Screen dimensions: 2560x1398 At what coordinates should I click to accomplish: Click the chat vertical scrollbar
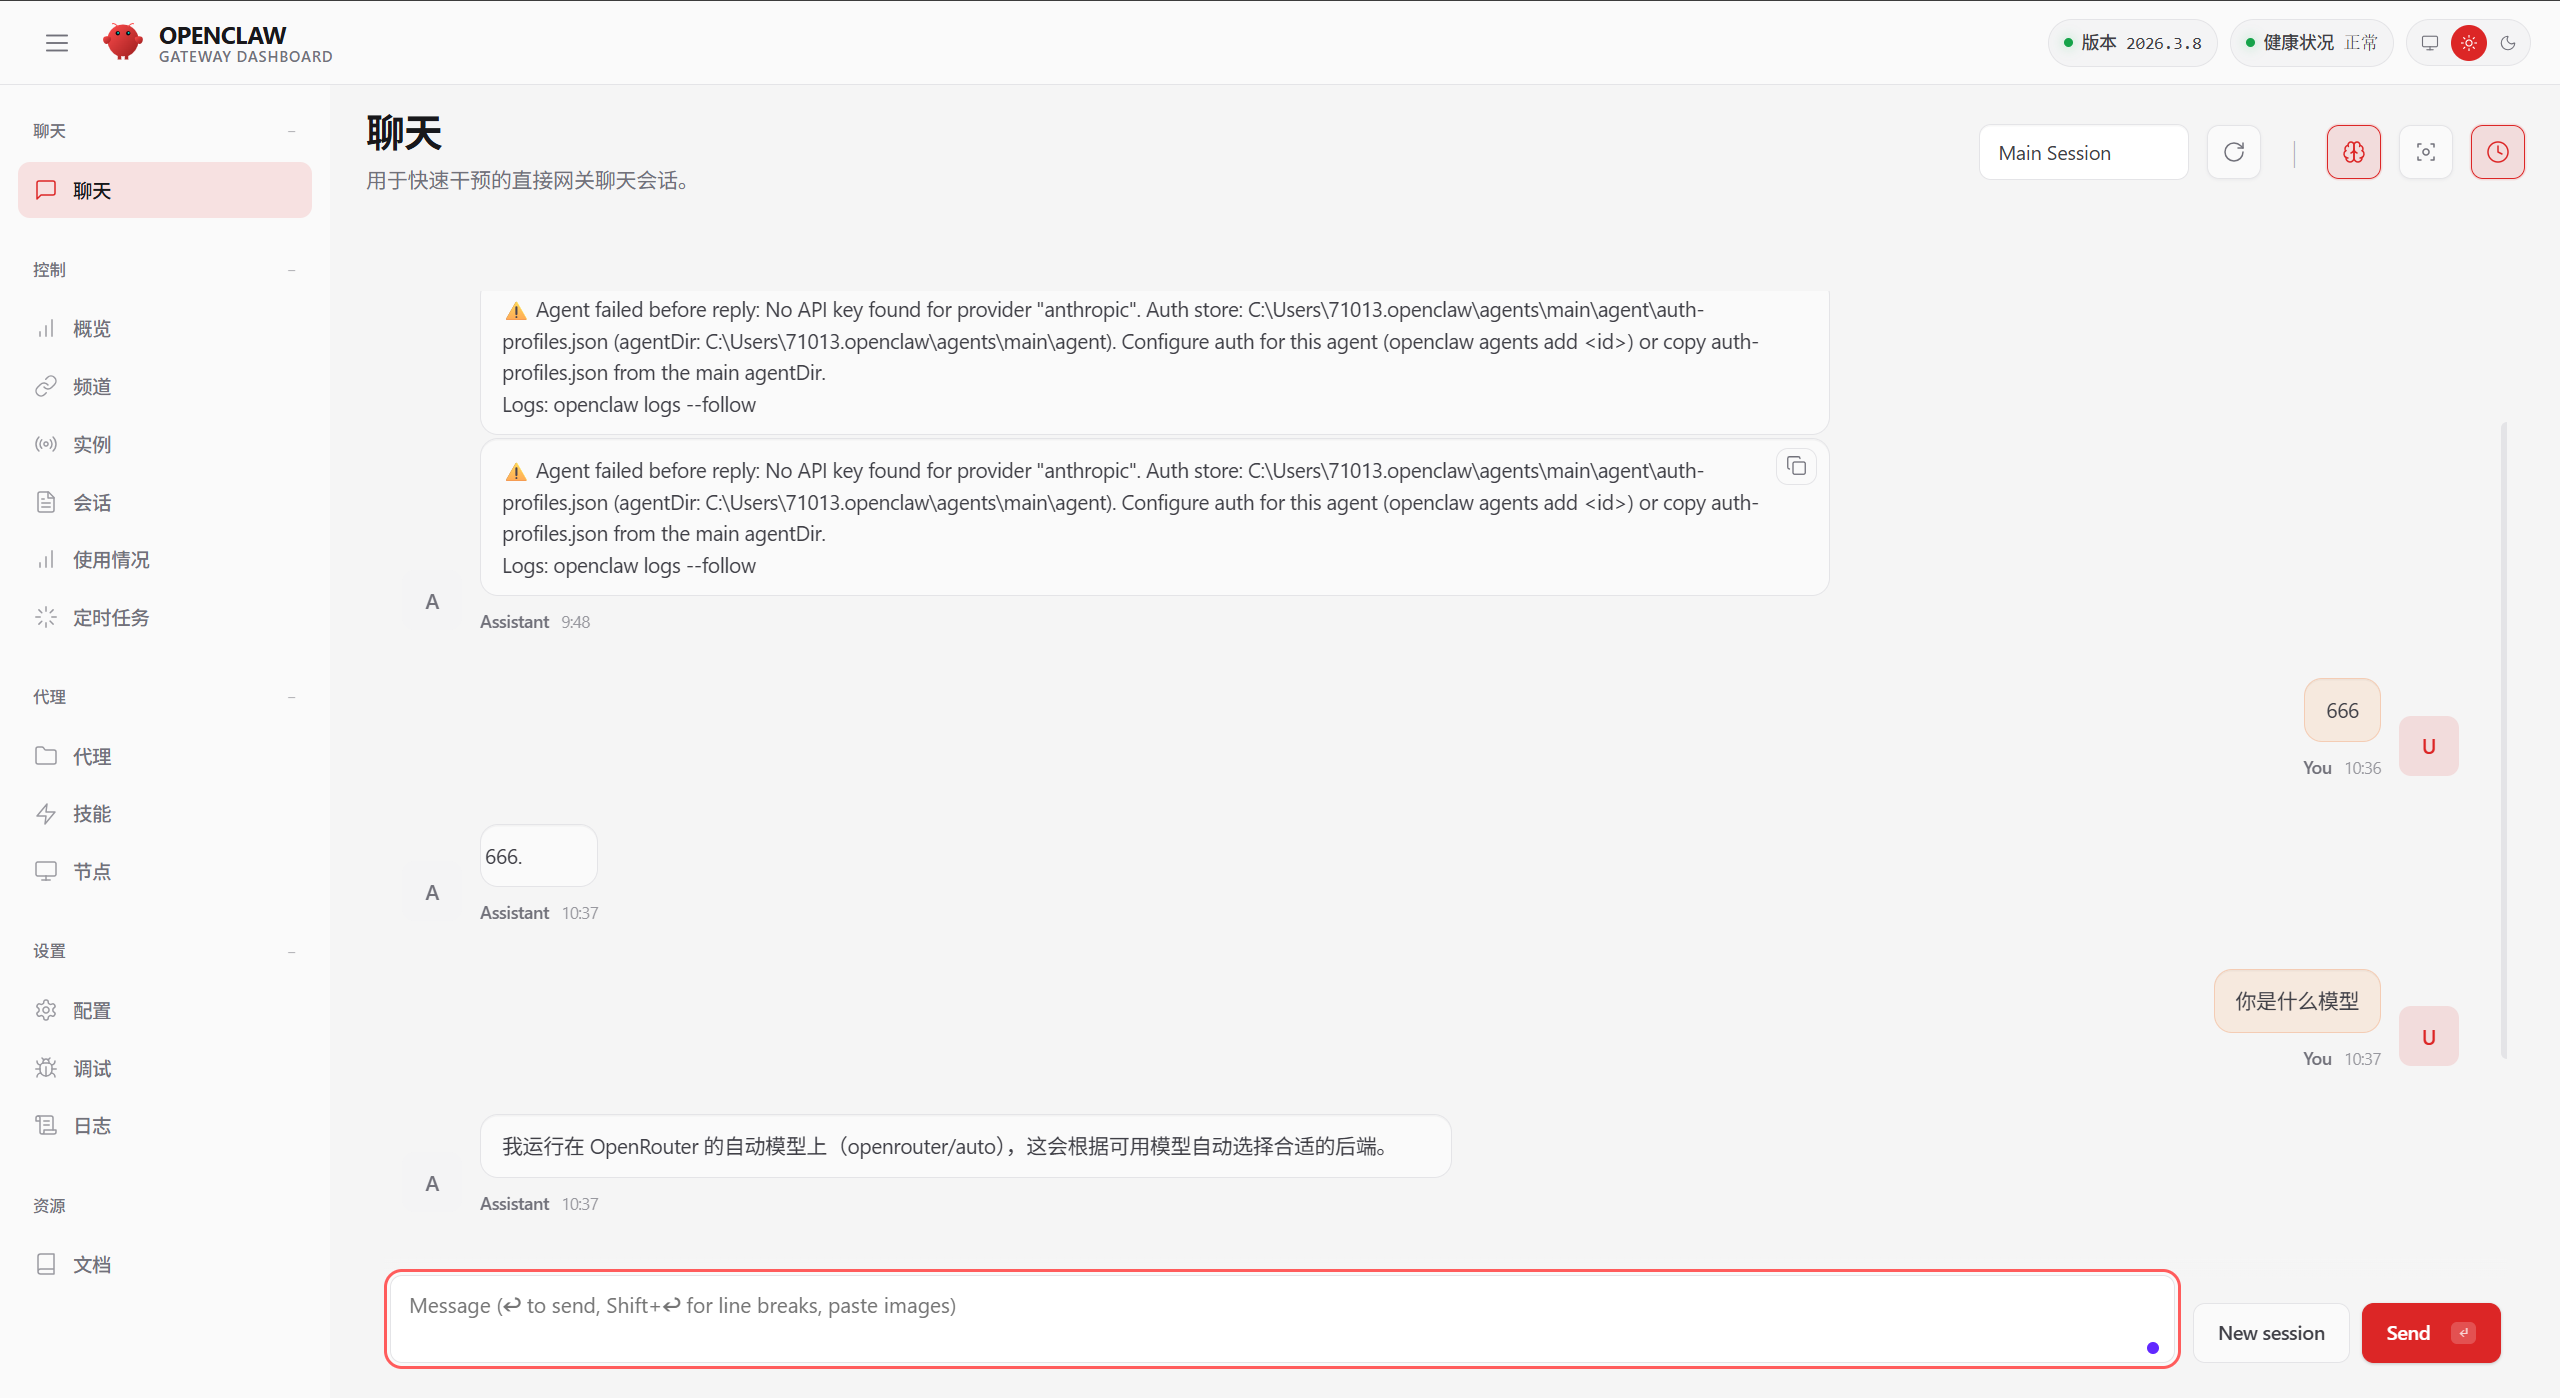point(2504,740)
